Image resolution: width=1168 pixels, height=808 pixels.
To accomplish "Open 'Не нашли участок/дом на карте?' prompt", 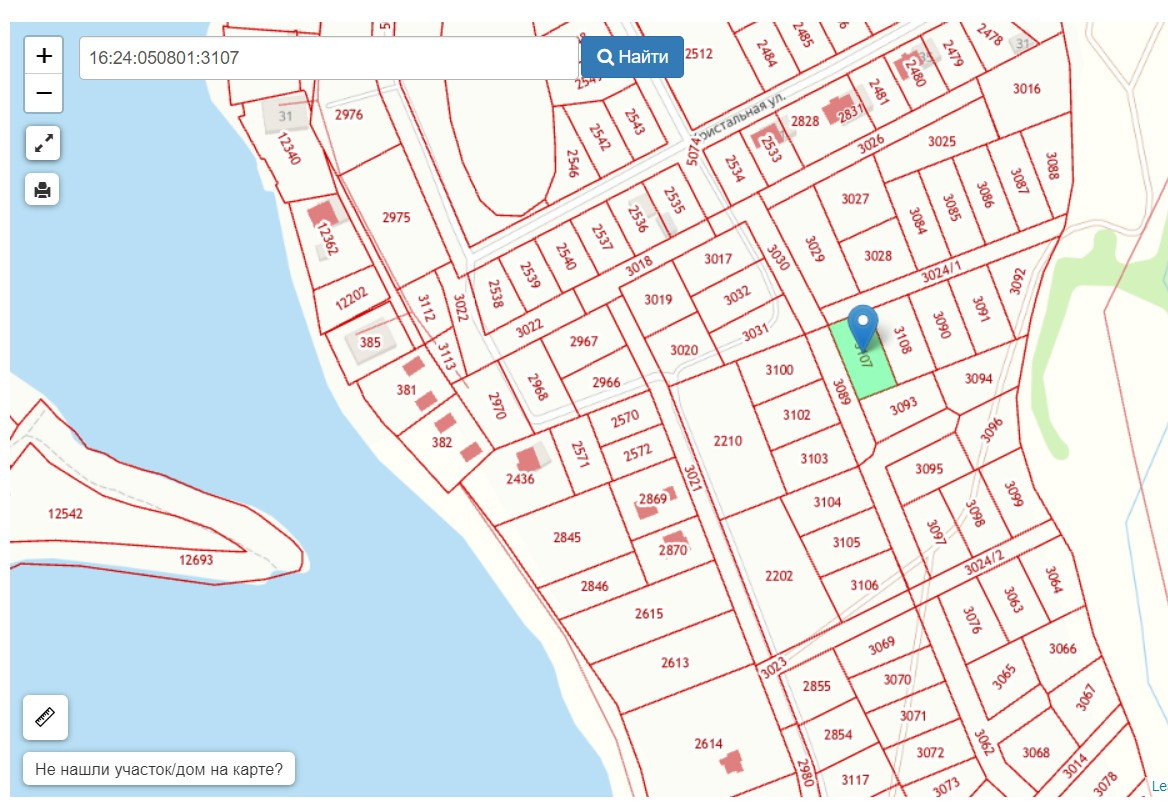I will coord(159,769).
